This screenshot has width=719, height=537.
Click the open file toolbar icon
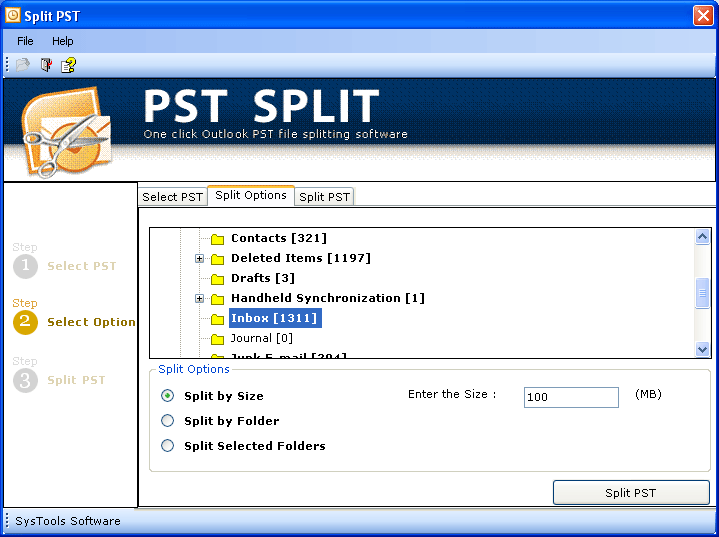coord(23,65)
